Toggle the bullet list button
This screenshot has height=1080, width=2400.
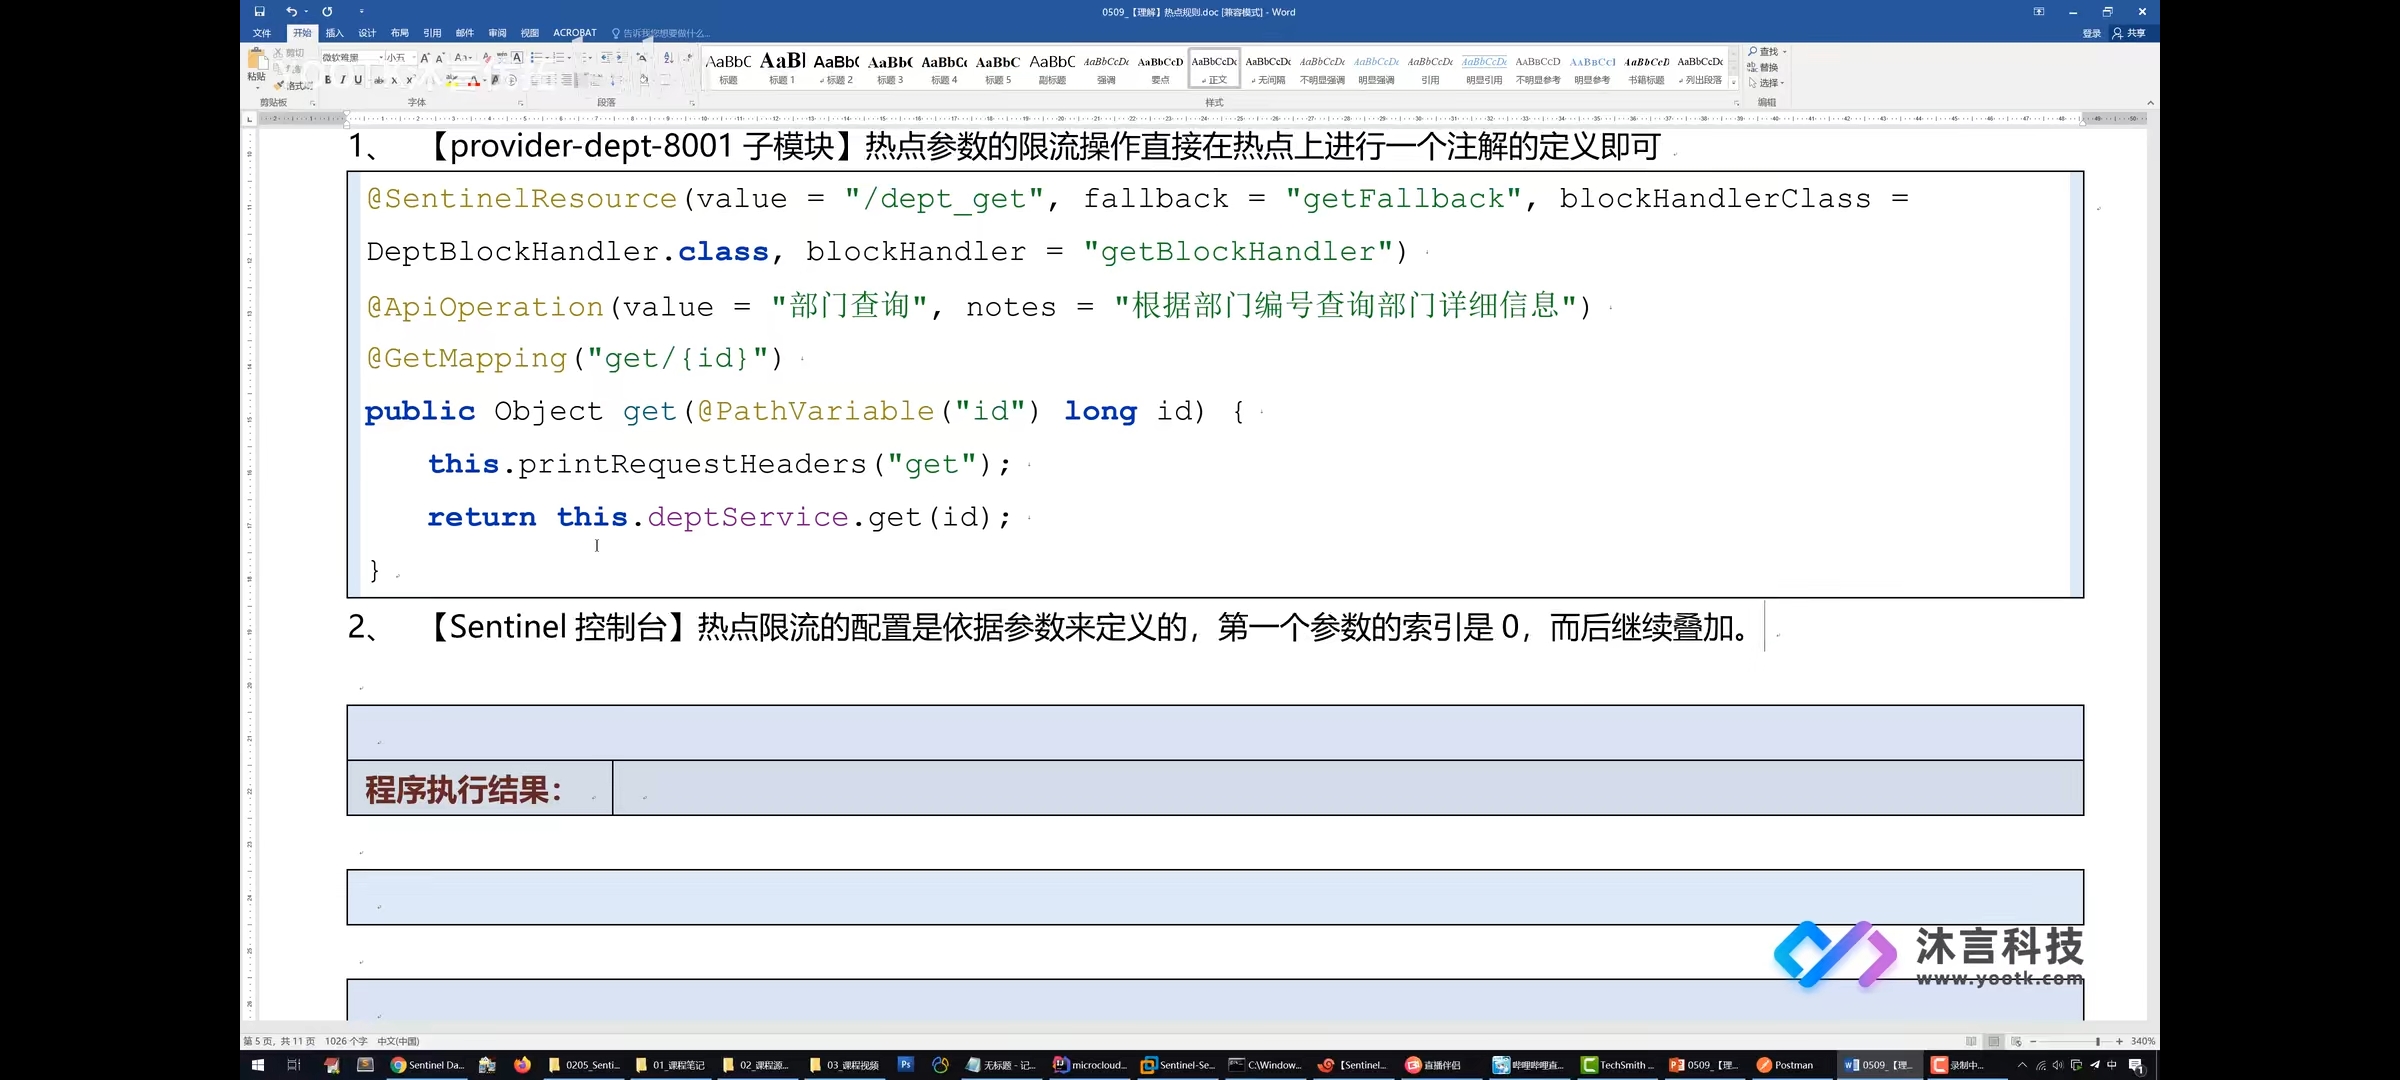coord(536,58)
